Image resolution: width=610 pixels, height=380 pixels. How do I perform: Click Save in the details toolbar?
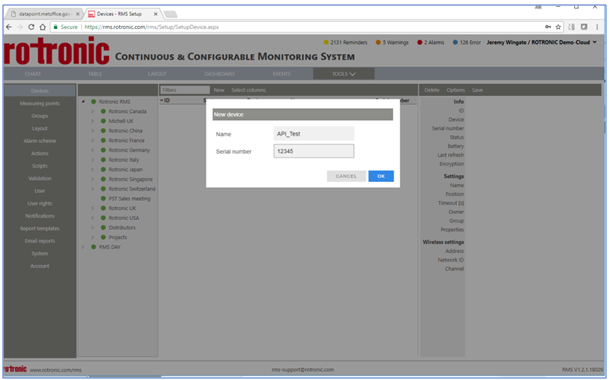click(x=477, y=90)
